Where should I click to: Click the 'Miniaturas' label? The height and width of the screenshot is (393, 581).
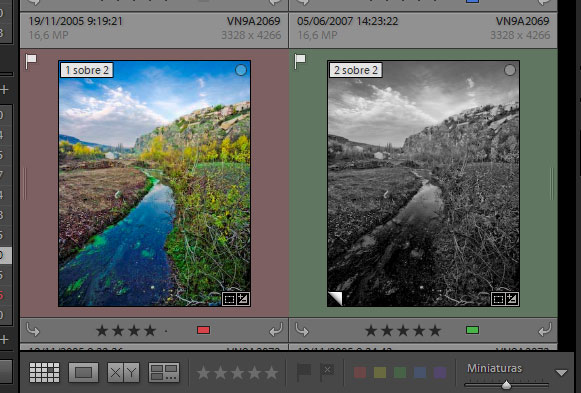tap(494, 368)
